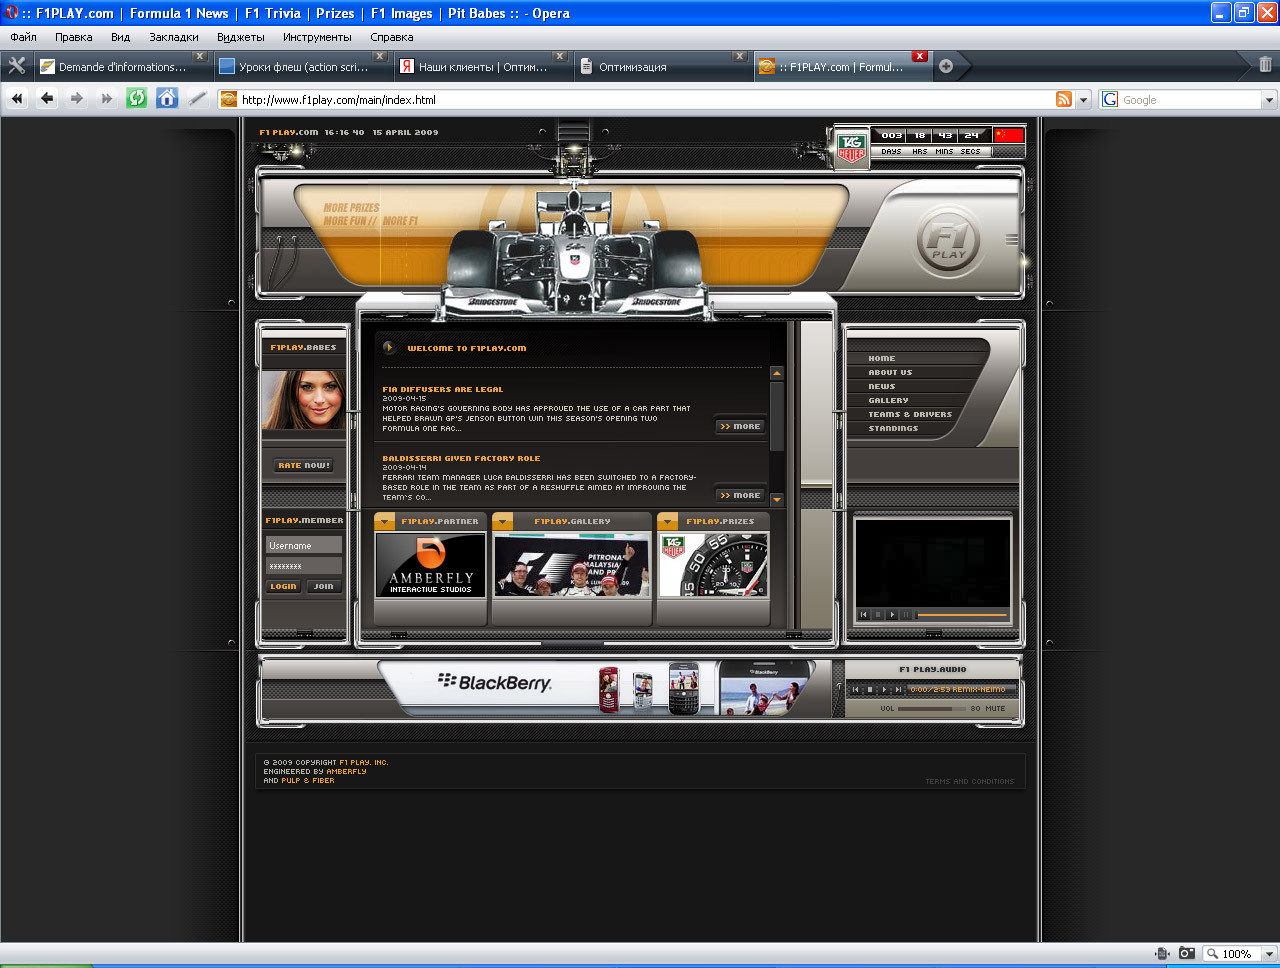Click the RSS feed icon in the address bar

(x=1064, y=99)
